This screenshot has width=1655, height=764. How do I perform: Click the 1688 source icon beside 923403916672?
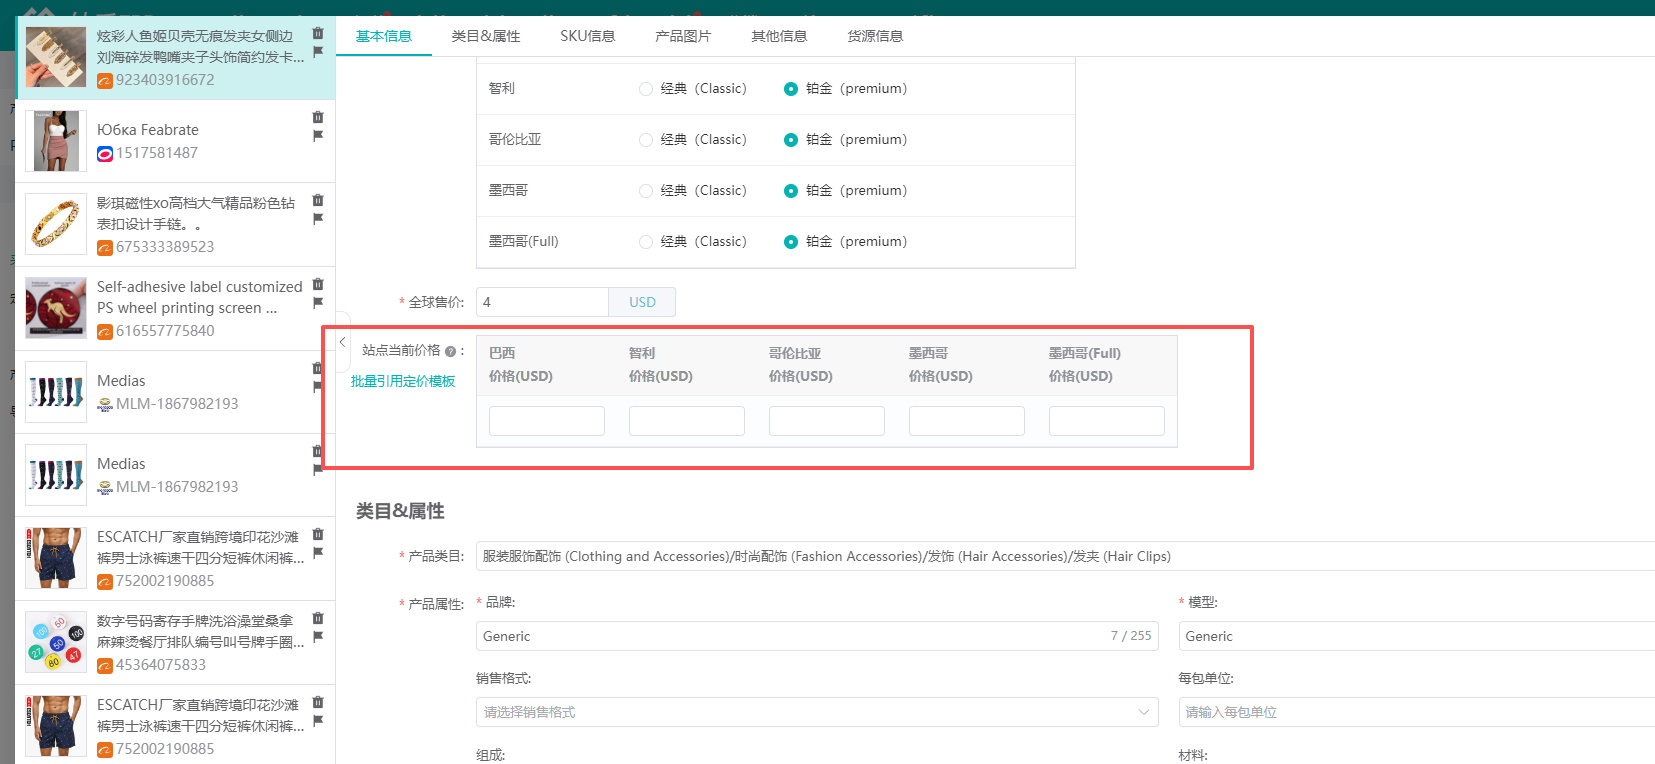coord(104,80)
